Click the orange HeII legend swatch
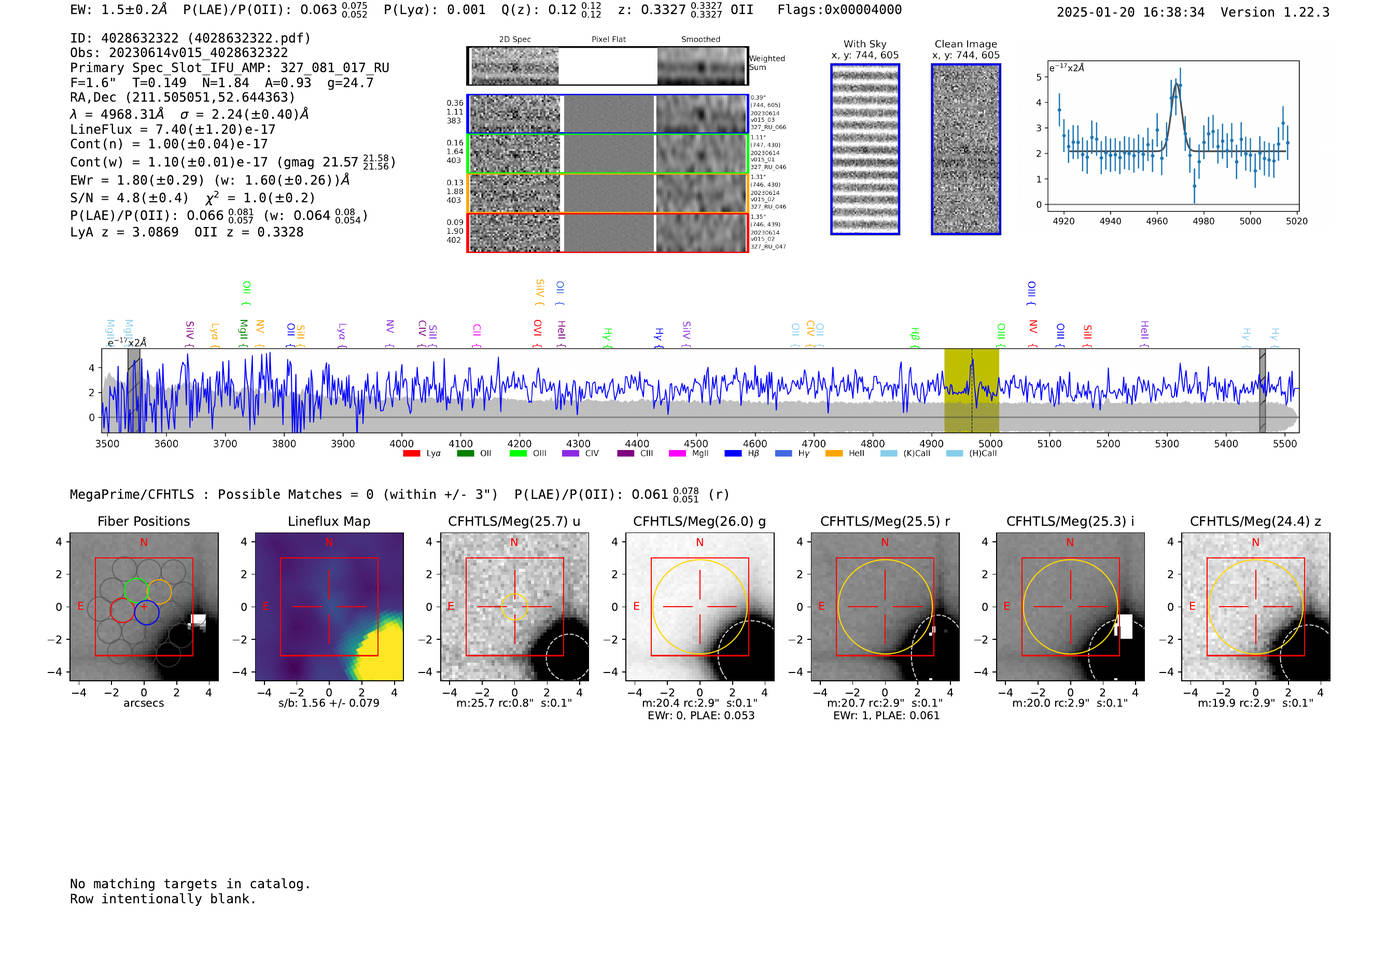 coord(834,454)
